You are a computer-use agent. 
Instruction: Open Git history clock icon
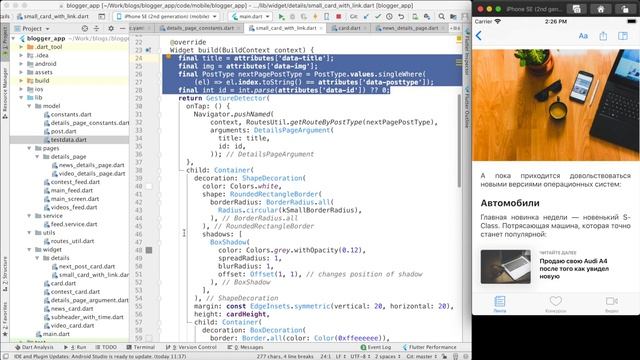[x=389, y=16]
